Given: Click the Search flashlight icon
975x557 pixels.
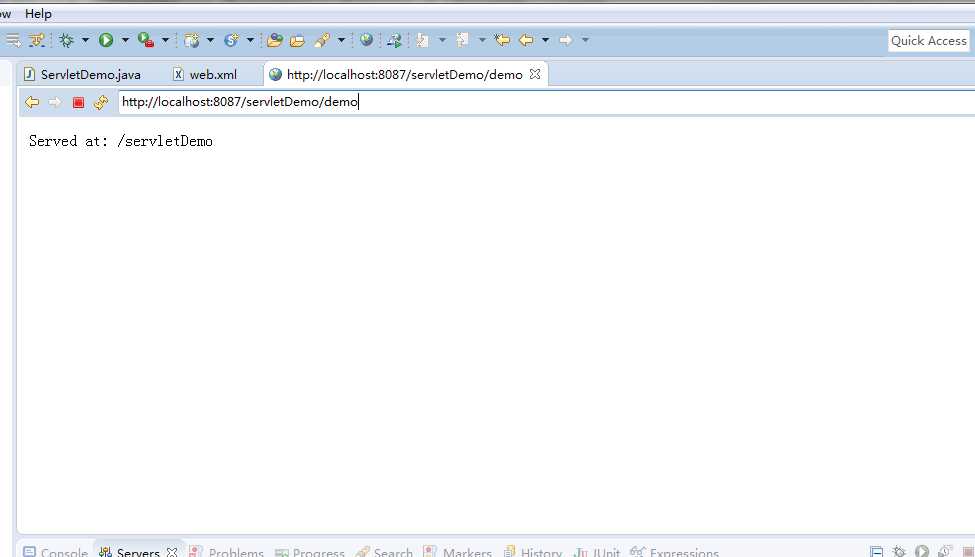Looking at the screenshot, I should point(322,40).
